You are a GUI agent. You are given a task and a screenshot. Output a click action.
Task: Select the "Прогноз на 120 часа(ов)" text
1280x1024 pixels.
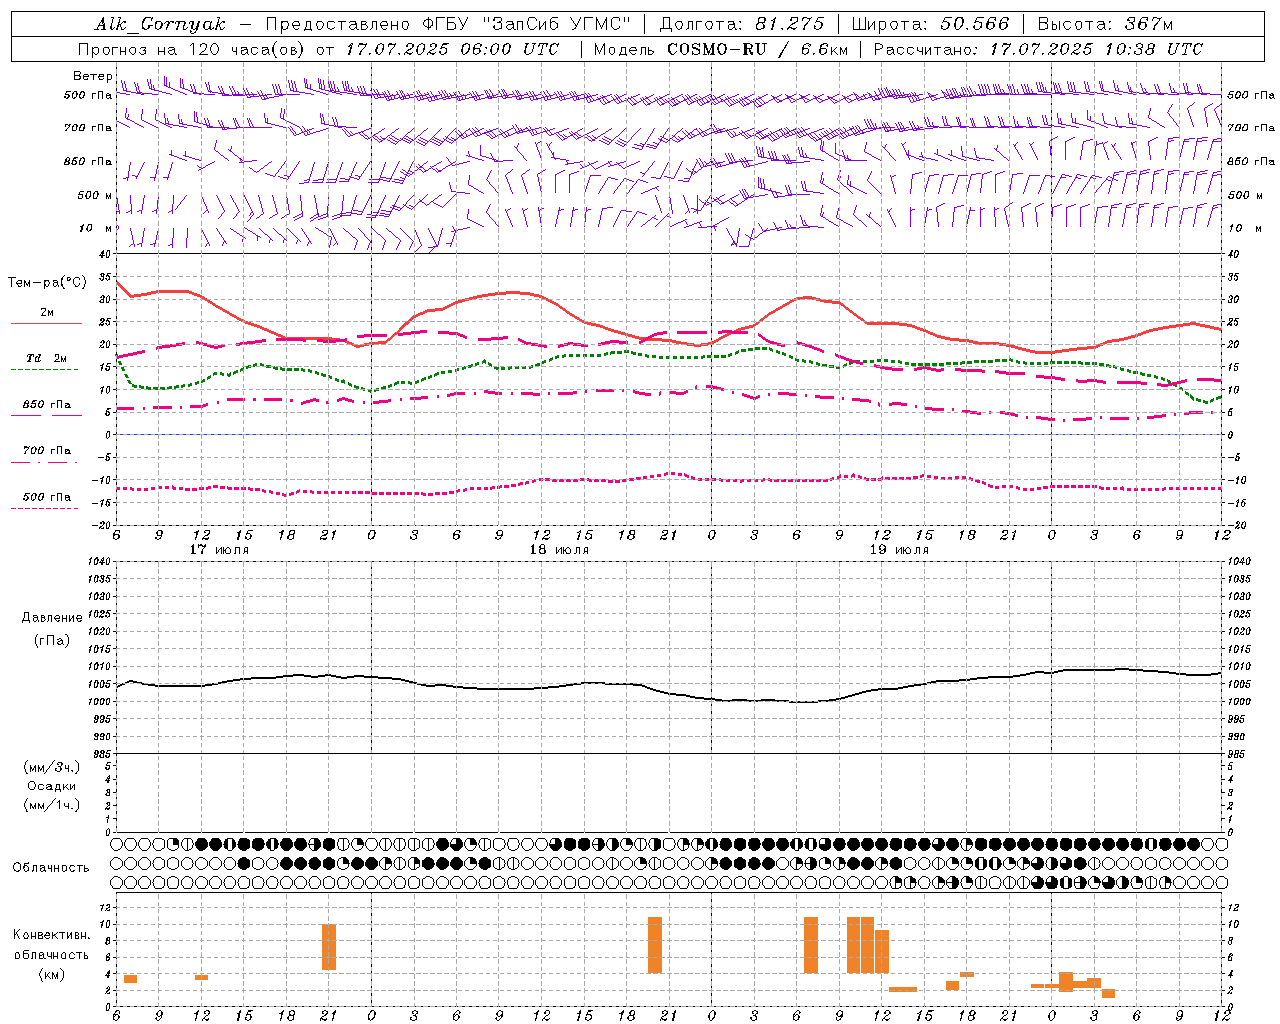(x=193, y=49)
